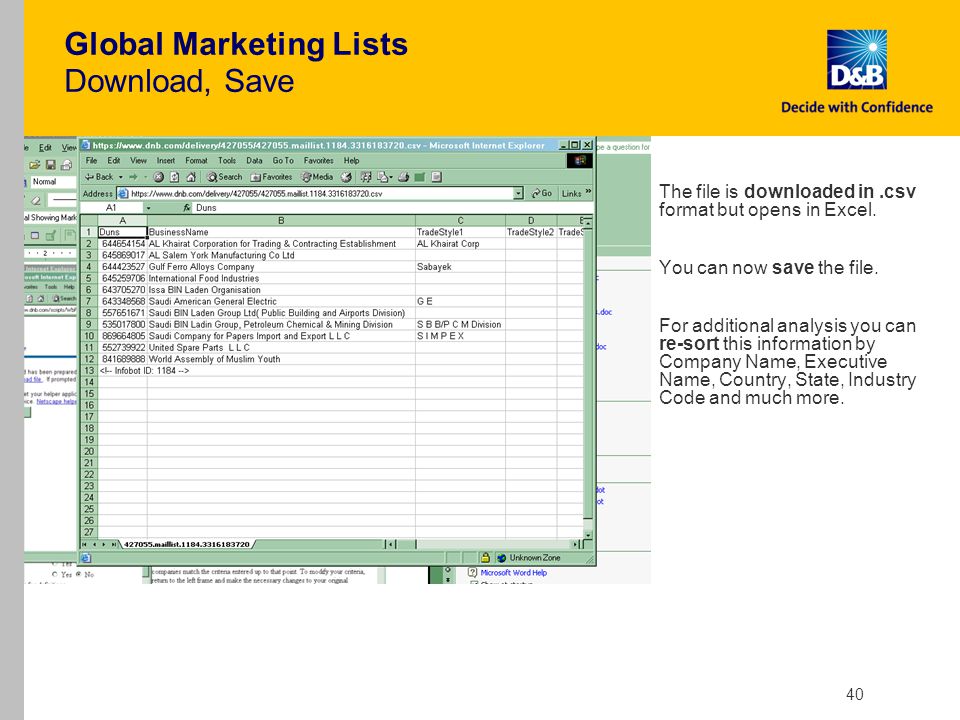Screen dimensions: 960x720
Task: Open the Go To menu
Action: [283, 160]
